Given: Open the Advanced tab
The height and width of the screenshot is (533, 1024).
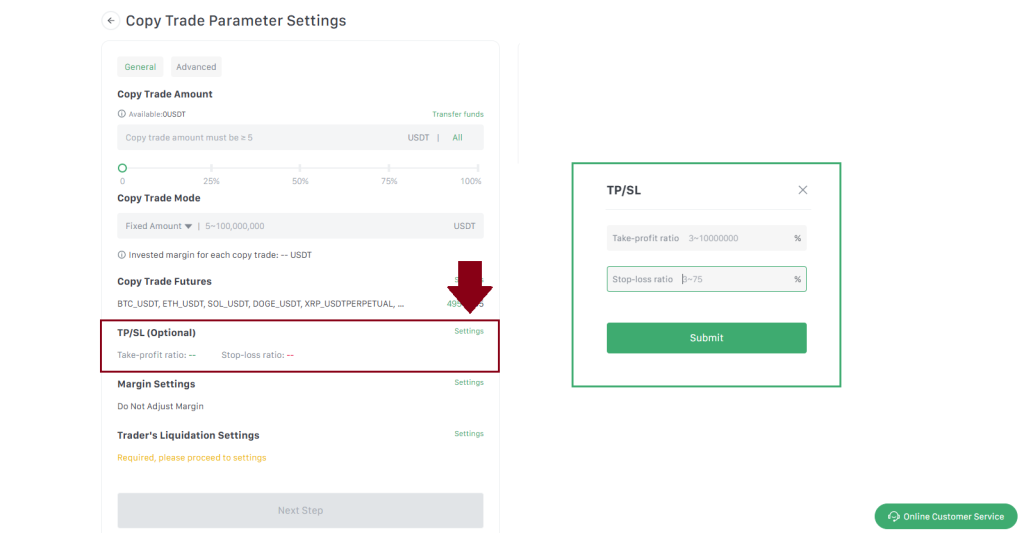Looking at the screenshot, I should tap(196, 67).
